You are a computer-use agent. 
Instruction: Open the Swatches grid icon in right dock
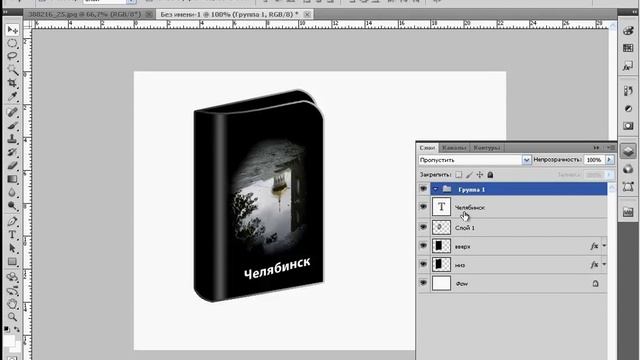pyautogui.click(x=628, y=48)
